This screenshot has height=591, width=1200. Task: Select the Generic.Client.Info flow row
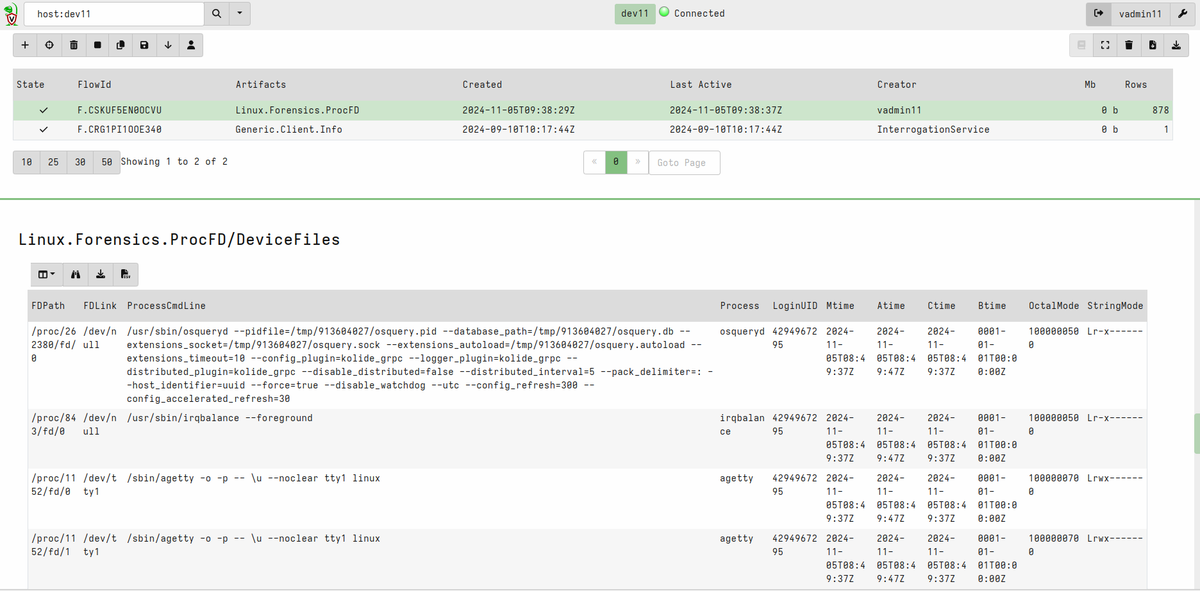594,130
